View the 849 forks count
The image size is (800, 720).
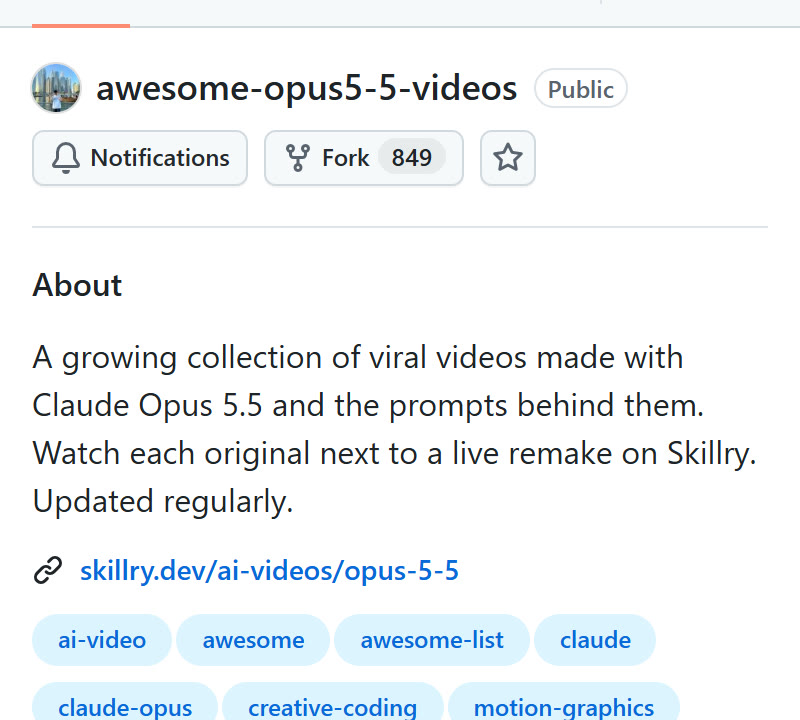click(x=412, y=157)
